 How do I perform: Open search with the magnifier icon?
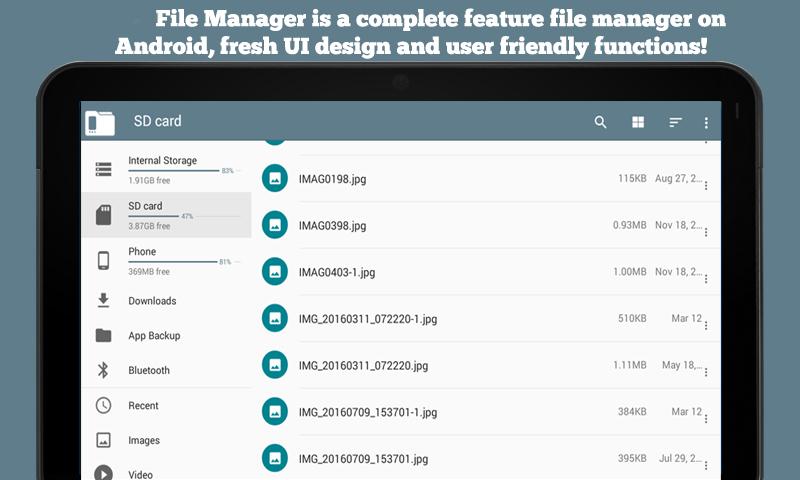click(x=600, y=122)
